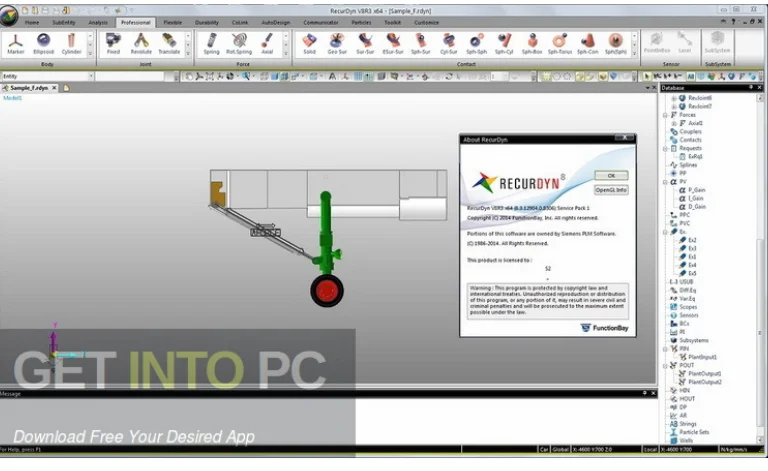This screenshot has width=768, height=471.
Task: Choose the Translate joint icon
Action: point(169,42)
